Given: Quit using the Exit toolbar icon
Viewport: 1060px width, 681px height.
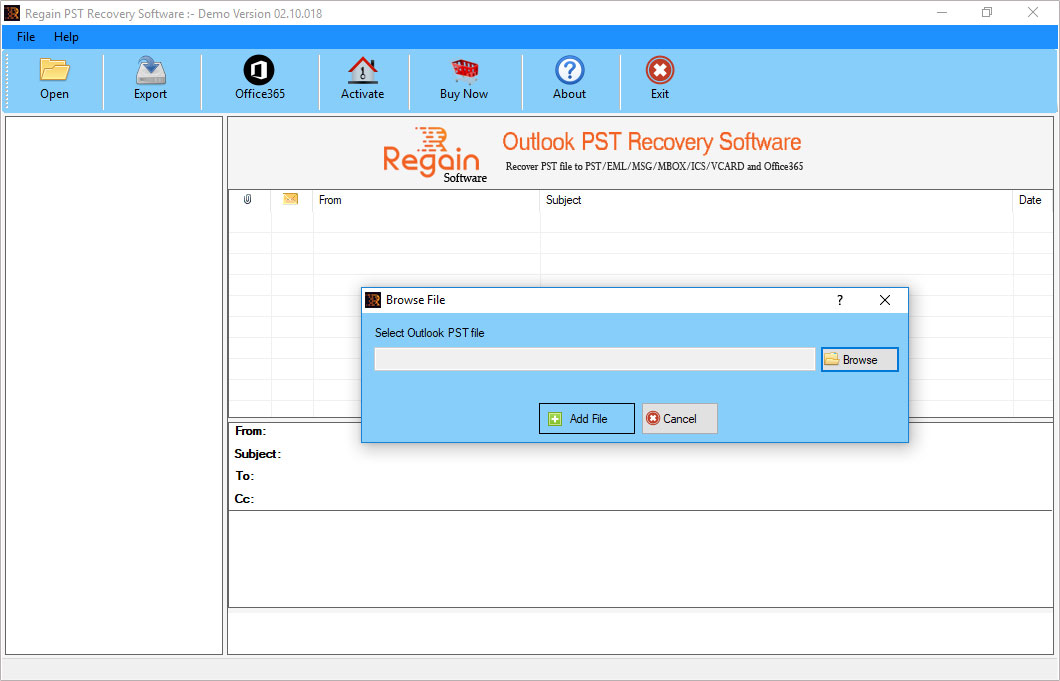Looking at the screenshot, I should coord(659,78).
